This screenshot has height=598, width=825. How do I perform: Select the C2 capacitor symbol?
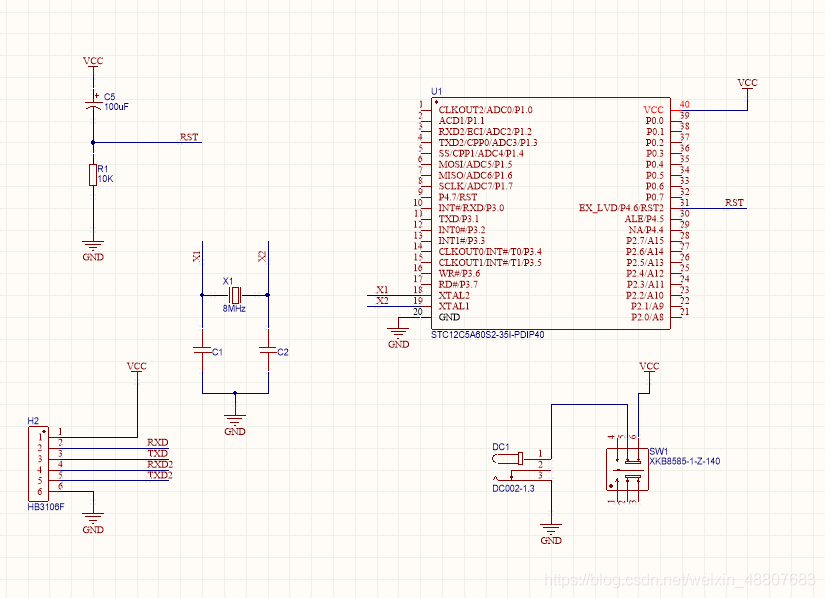[268, 351]
